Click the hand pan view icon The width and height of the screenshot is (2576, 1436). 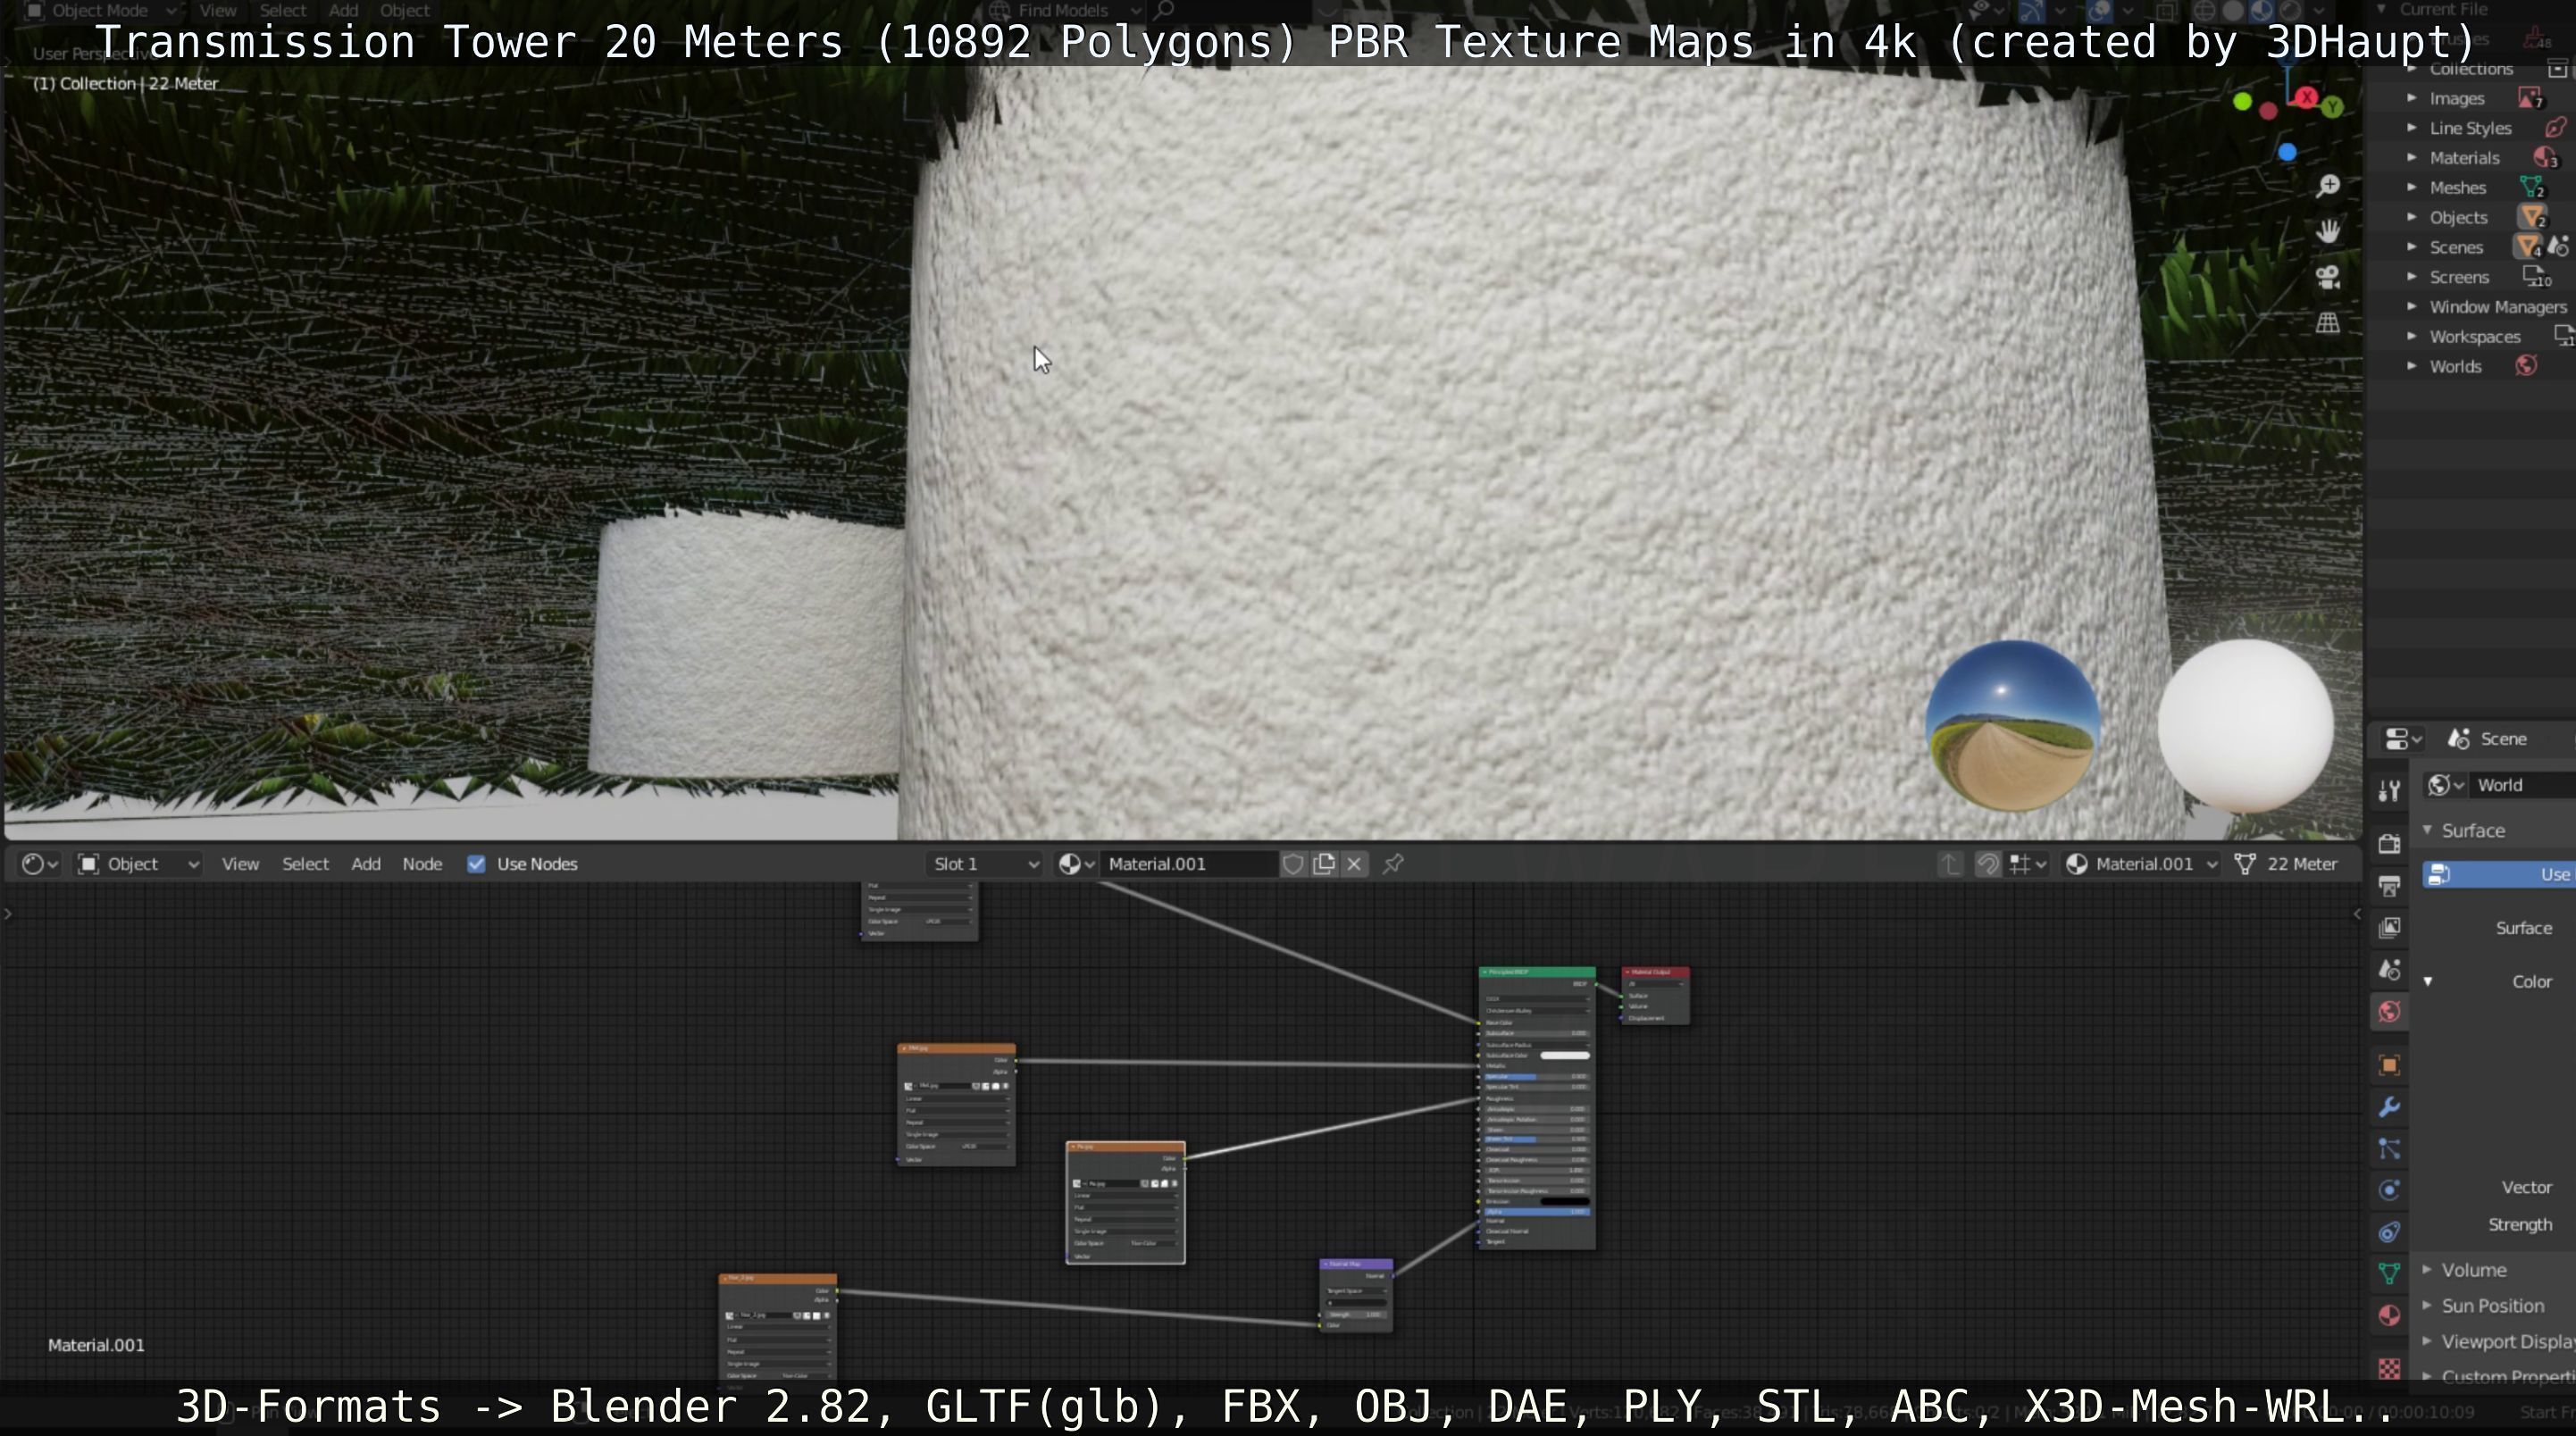coord(2328,231)
